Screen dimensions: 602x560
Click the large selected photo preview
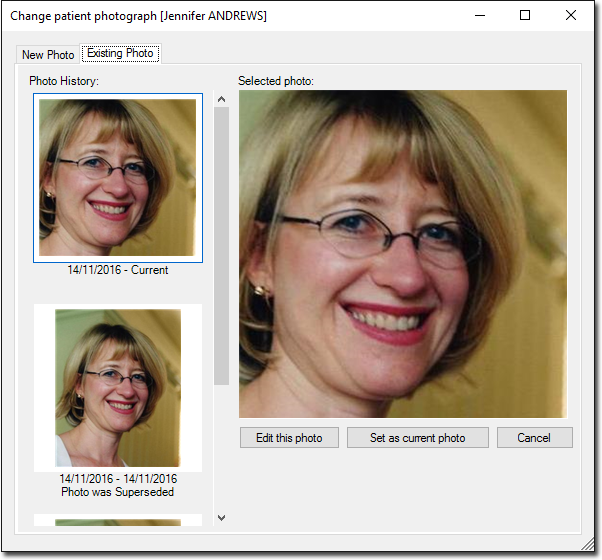click(x=403, y=254)
